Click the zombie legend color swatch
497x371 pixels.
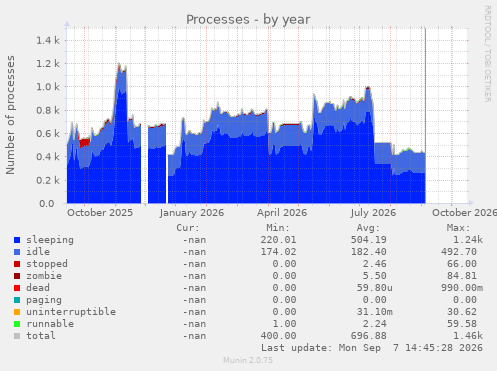pyautogui.click(x=17, y=276)
